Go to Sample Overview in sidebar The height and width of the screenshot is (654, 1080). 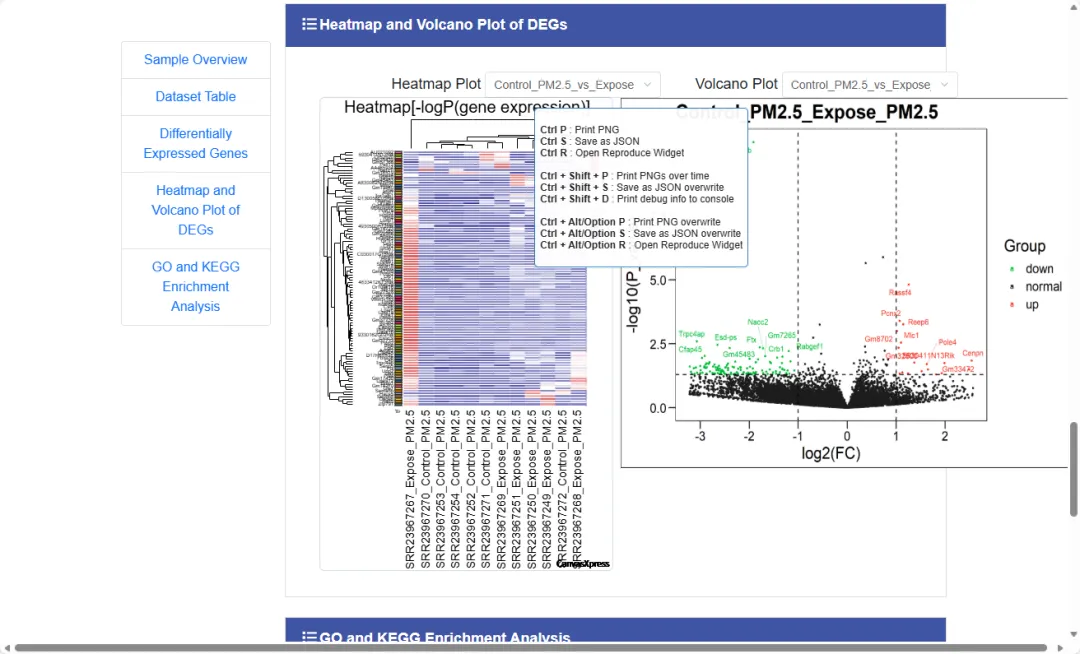(x=196, y=60)
